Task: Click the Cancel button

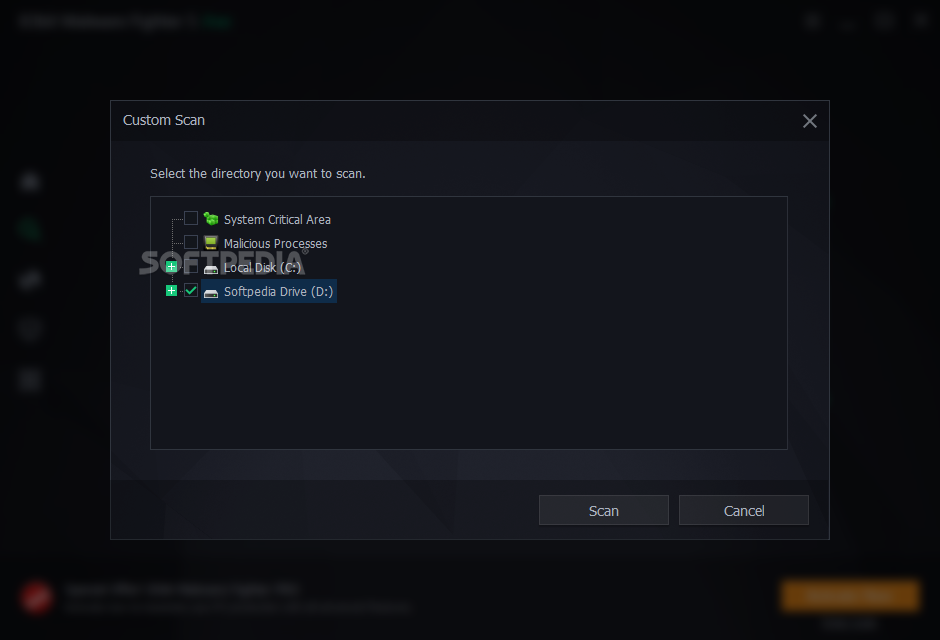Action: [743, 510]
